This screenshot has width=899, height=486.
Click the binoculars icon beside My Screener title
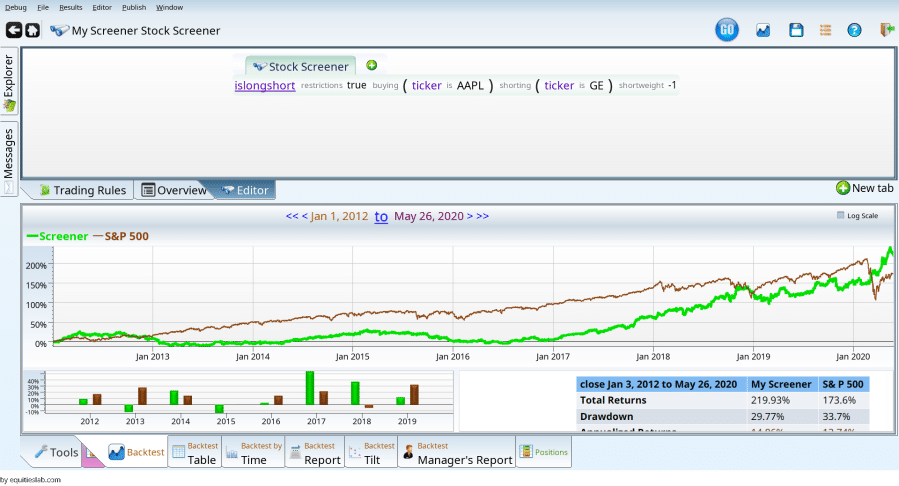[59, 30]
